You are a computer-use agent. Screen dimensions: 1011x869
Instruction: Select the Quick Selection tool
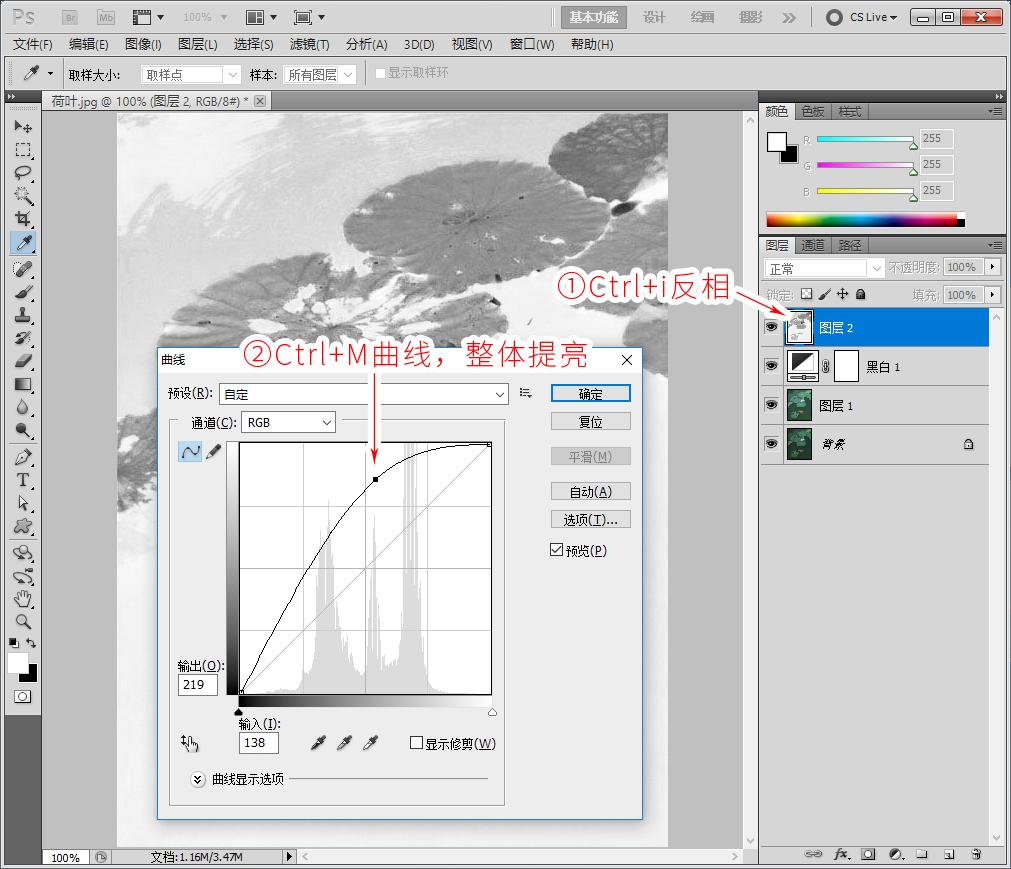pos(23,195)
